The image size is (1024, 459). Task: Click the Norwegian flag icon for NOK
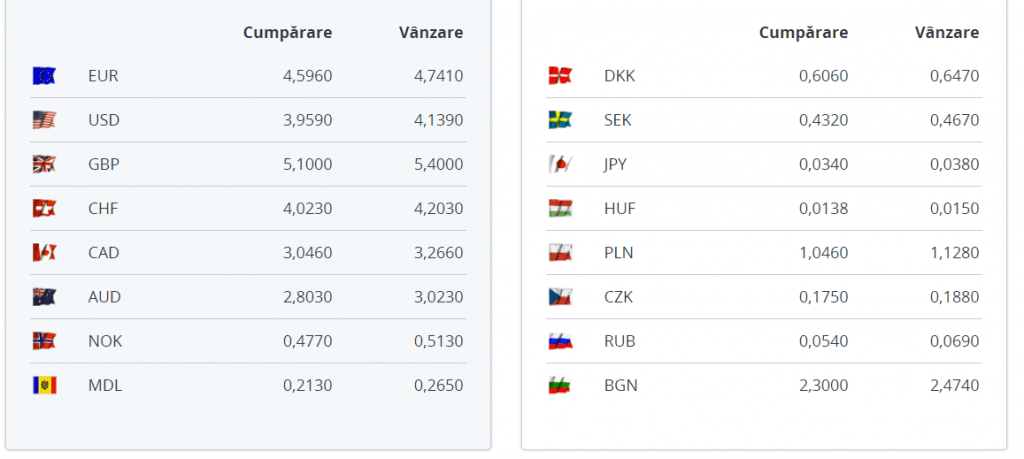pos(44,341)
